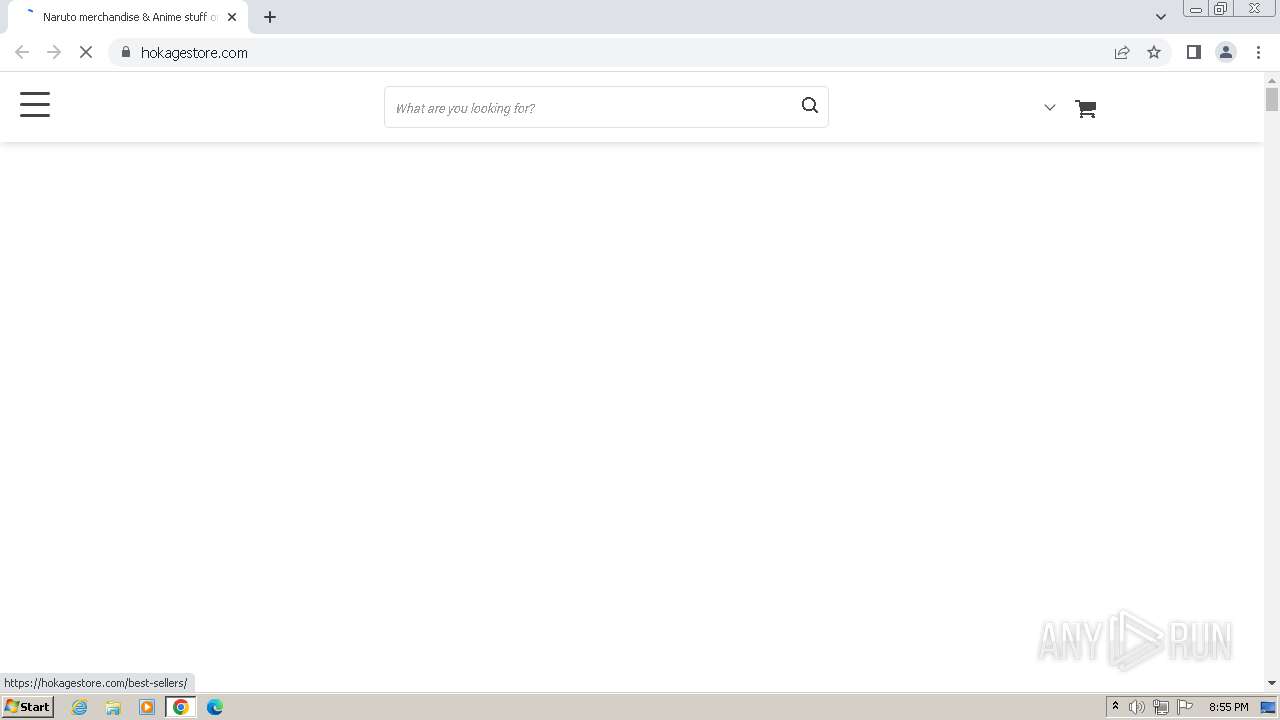Expand the tab search dropdown
The width and height of the screenshot is (1280, 720).
(1161, 17)
